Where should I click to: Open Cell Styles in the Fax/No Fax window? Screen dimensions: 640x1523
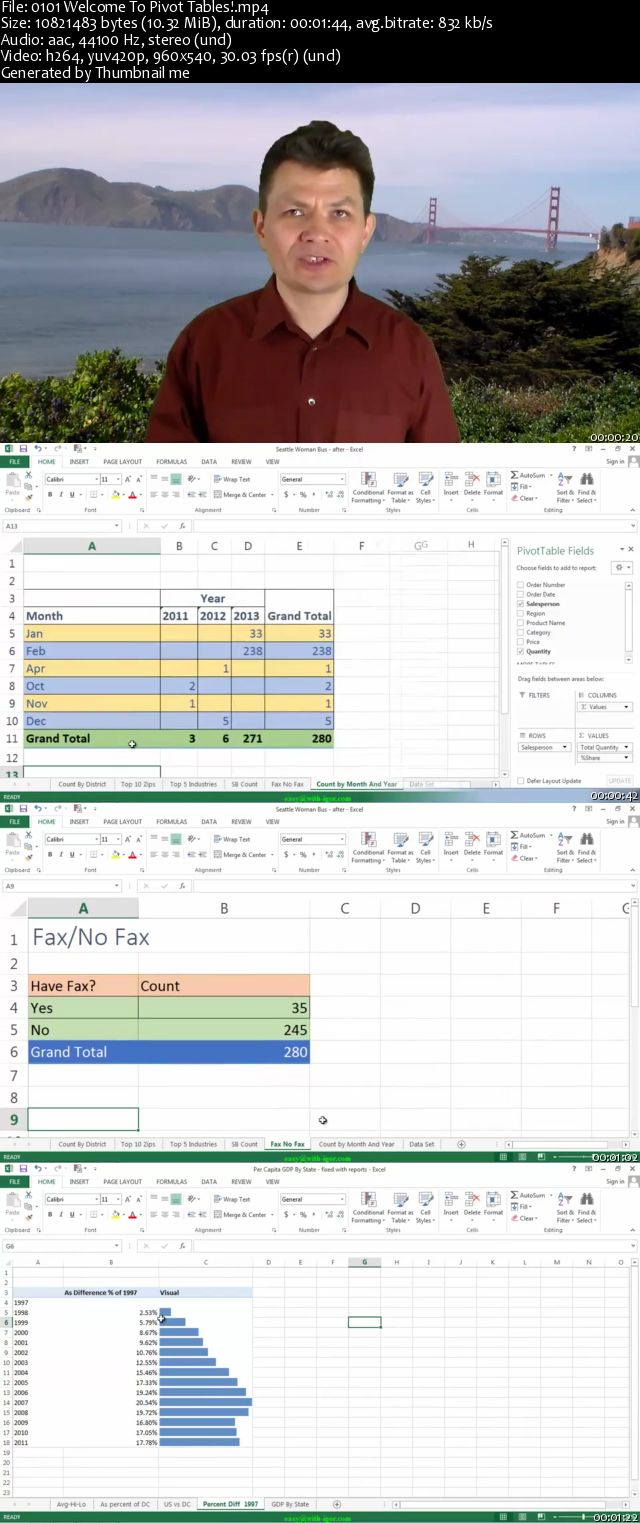(x=425, y=847)
